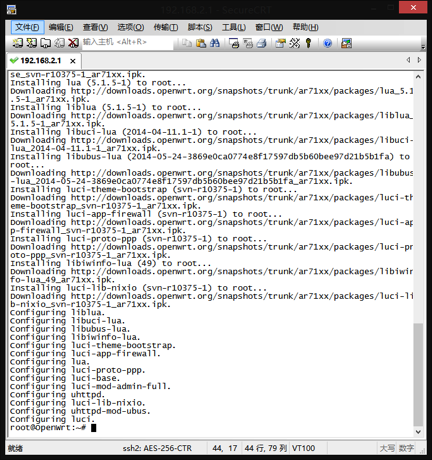Open Session Options tools icon
The width and height of the screenshot is (432, 460).
pyautogui.click(x=294, y=43)
